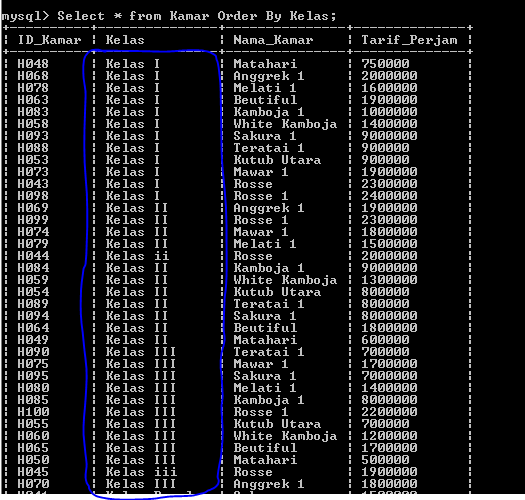This screenshot has height=500, width=525.
Task: Select the H044 ID cell
Action: [x=33, y=256]
